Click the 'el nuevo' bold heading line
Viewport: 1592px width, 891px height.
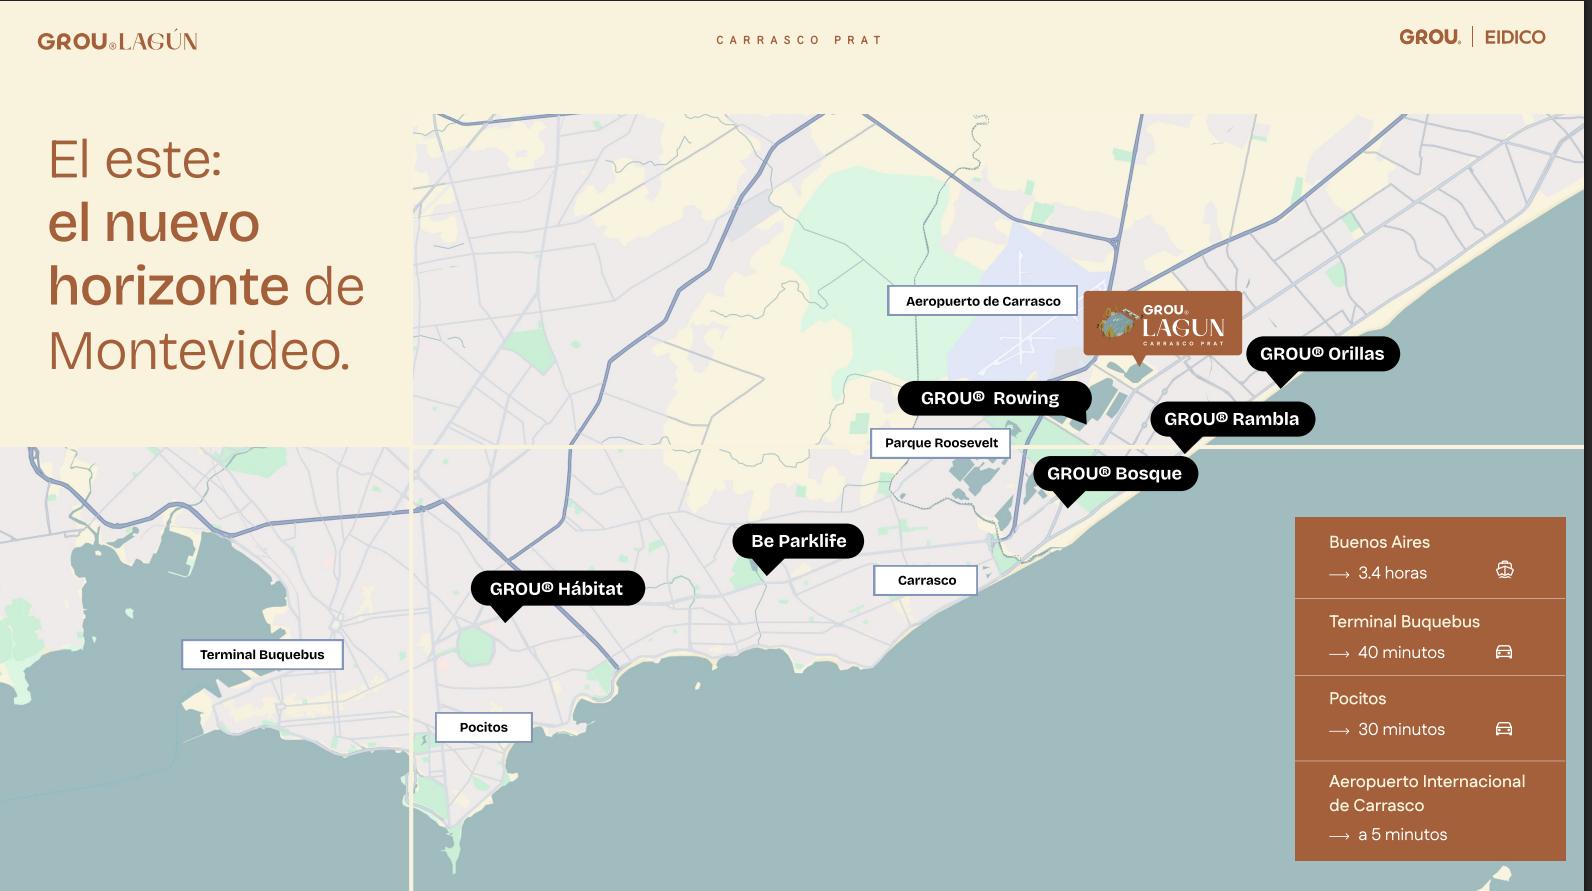pyautogui.click(x=154, y=222)
